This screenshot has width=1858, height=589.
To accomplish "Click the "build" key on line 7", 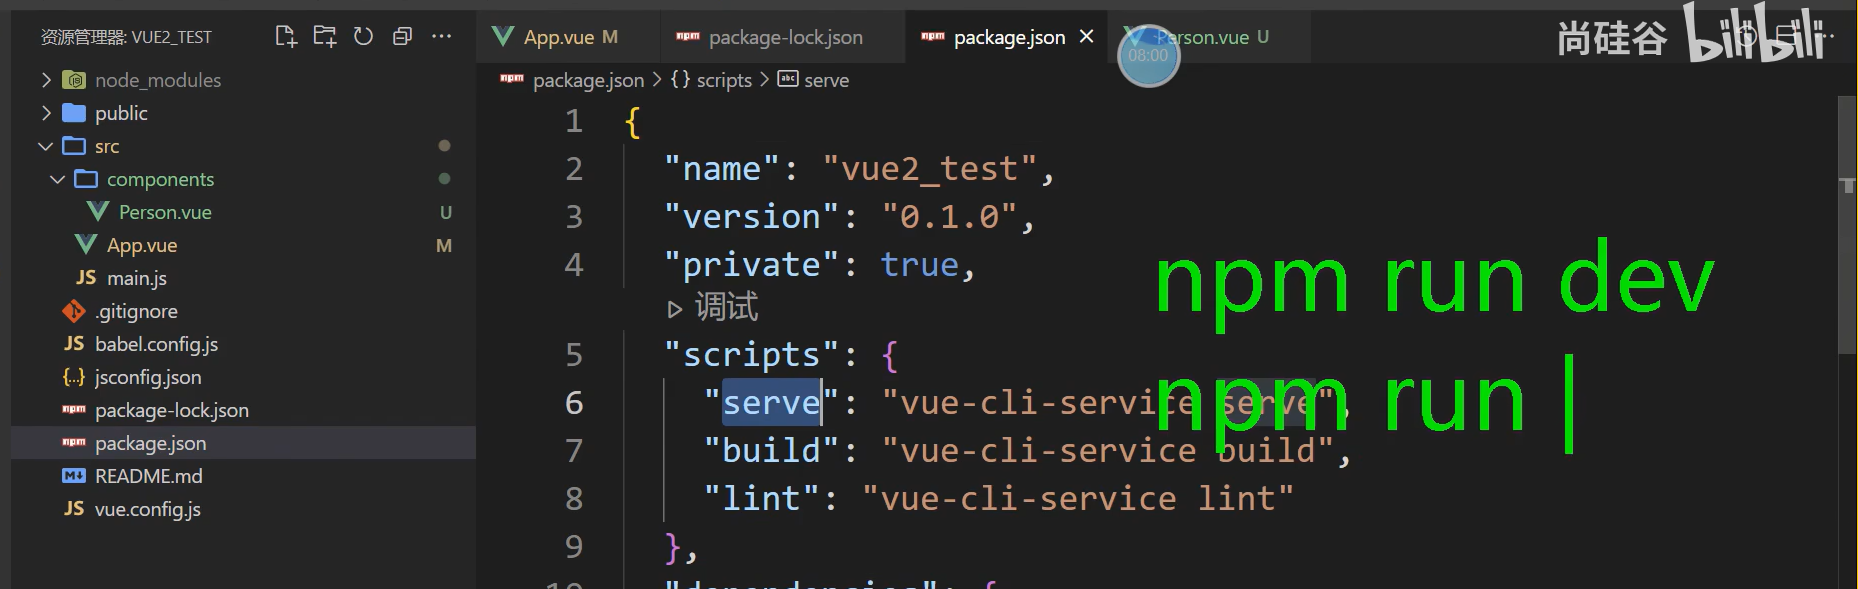I will click(x=772, y=451).
